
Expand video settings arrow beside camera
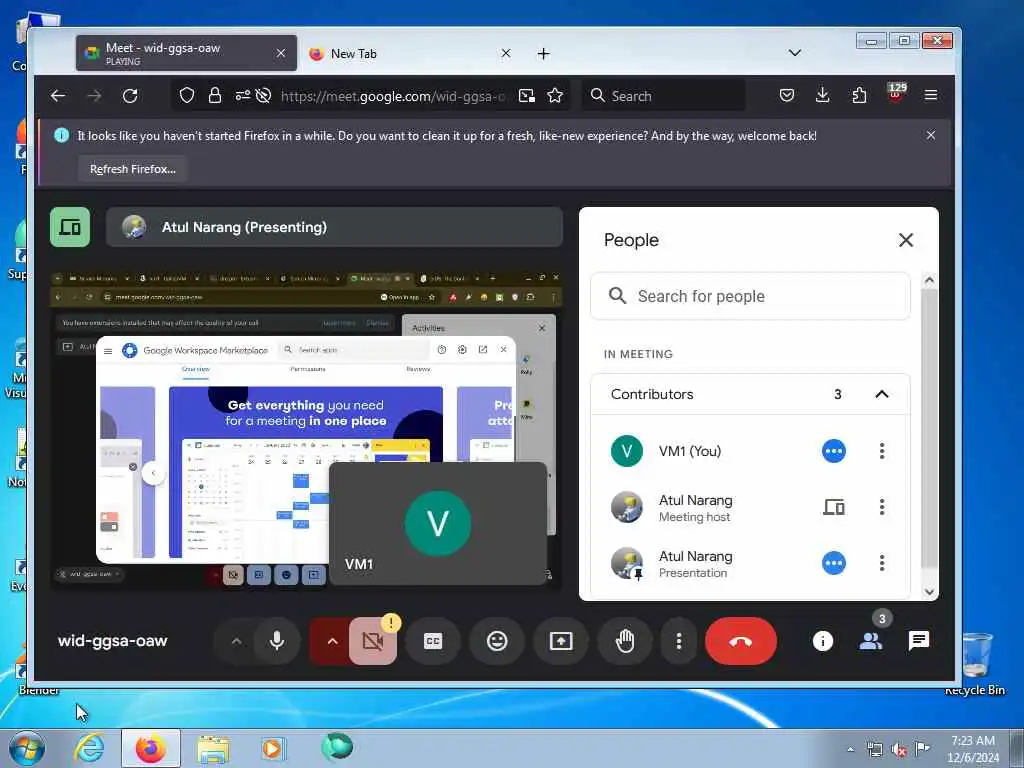332,641
